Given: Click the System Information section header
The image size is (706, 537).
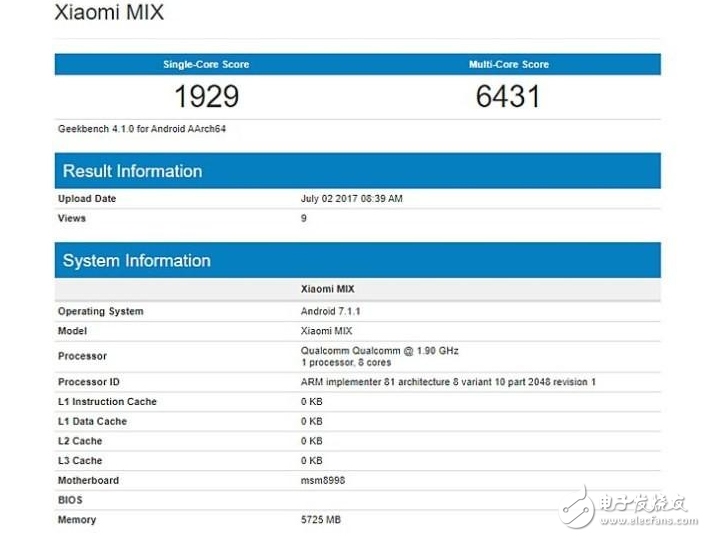Looking at the screenshot, I should click(x=136, y=261).
